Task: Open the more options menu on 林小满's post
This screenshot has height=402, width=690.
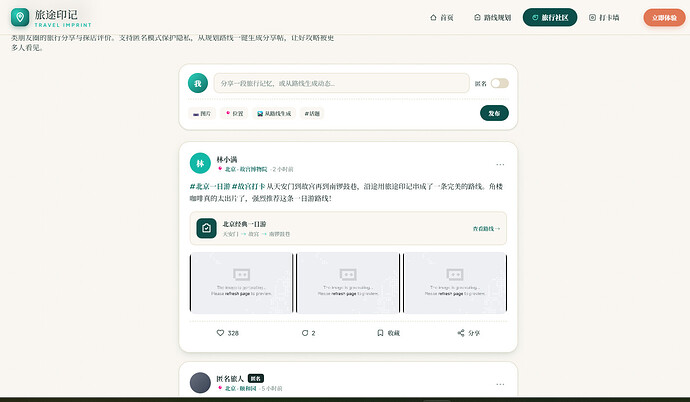Action: (500, 164)
